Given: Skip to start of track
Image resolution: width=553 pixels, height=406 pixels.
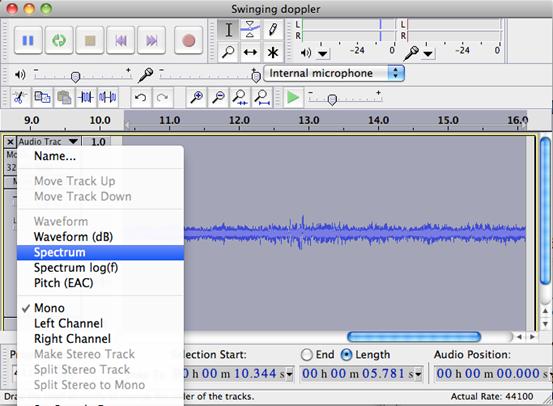Looking at the screenshot, I should pos(121,40).
